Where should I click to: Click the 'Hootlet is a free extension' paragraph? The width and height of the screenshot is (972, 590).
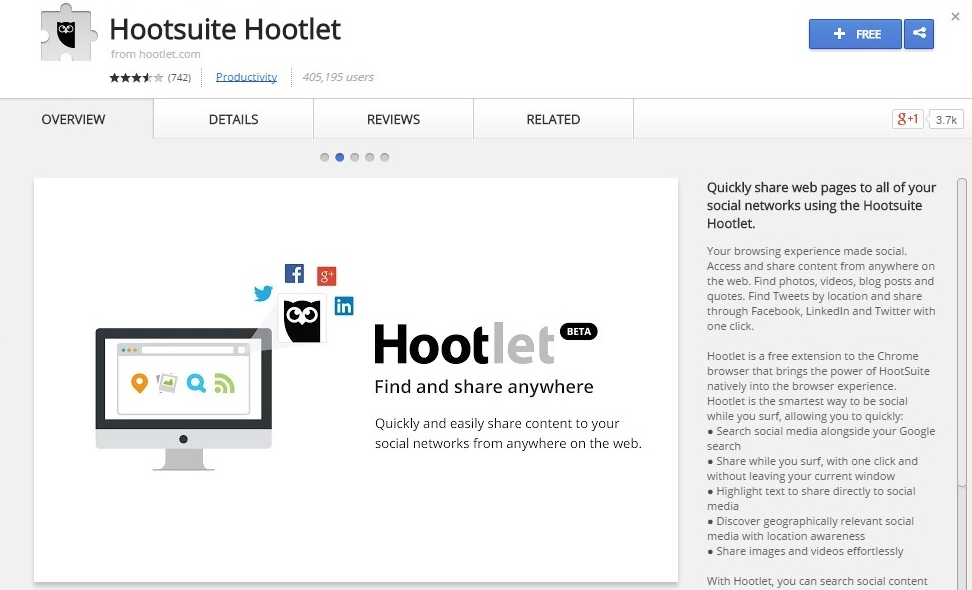coord(818,386)
